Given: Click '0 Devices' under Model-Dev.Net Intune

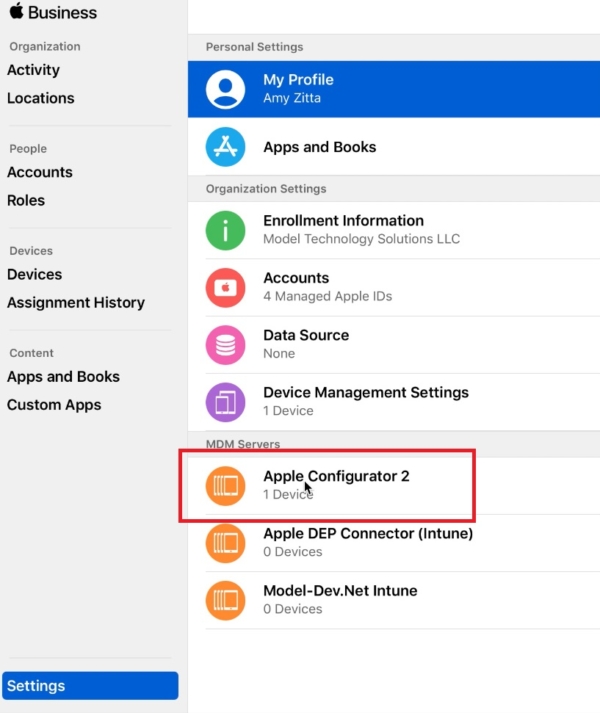Looking at the screenshot, I should 292,609.
